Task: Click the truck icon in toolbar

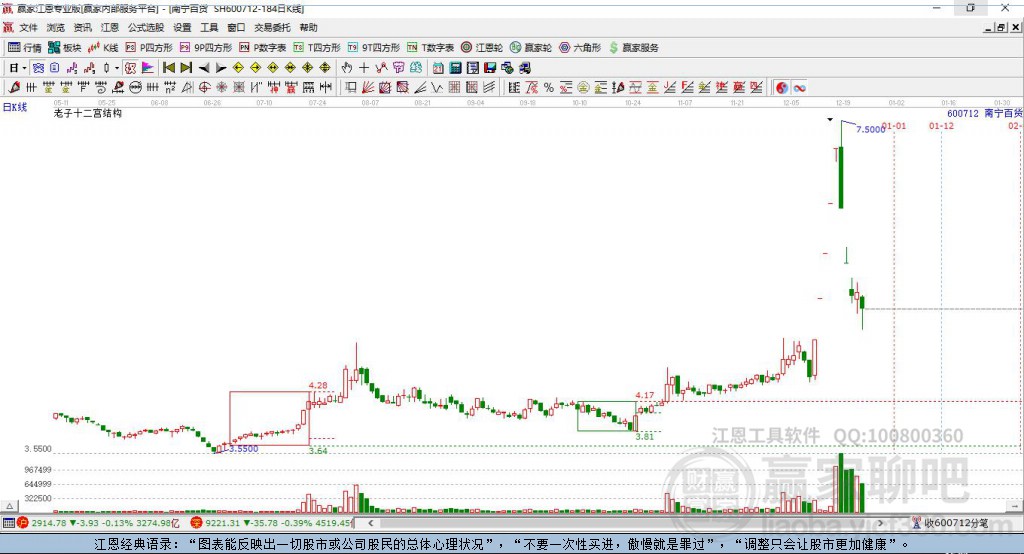Action: pos(524,68)
